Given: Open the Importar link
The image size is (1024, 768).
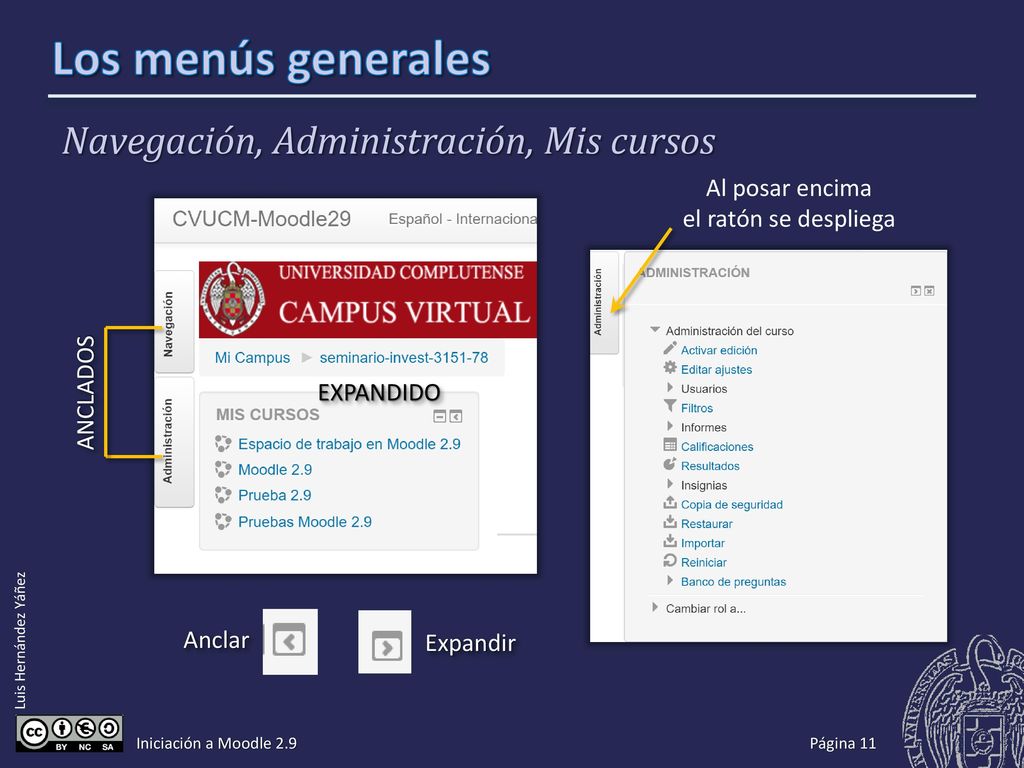Looking at the screenshot, I should click(703, 543).
